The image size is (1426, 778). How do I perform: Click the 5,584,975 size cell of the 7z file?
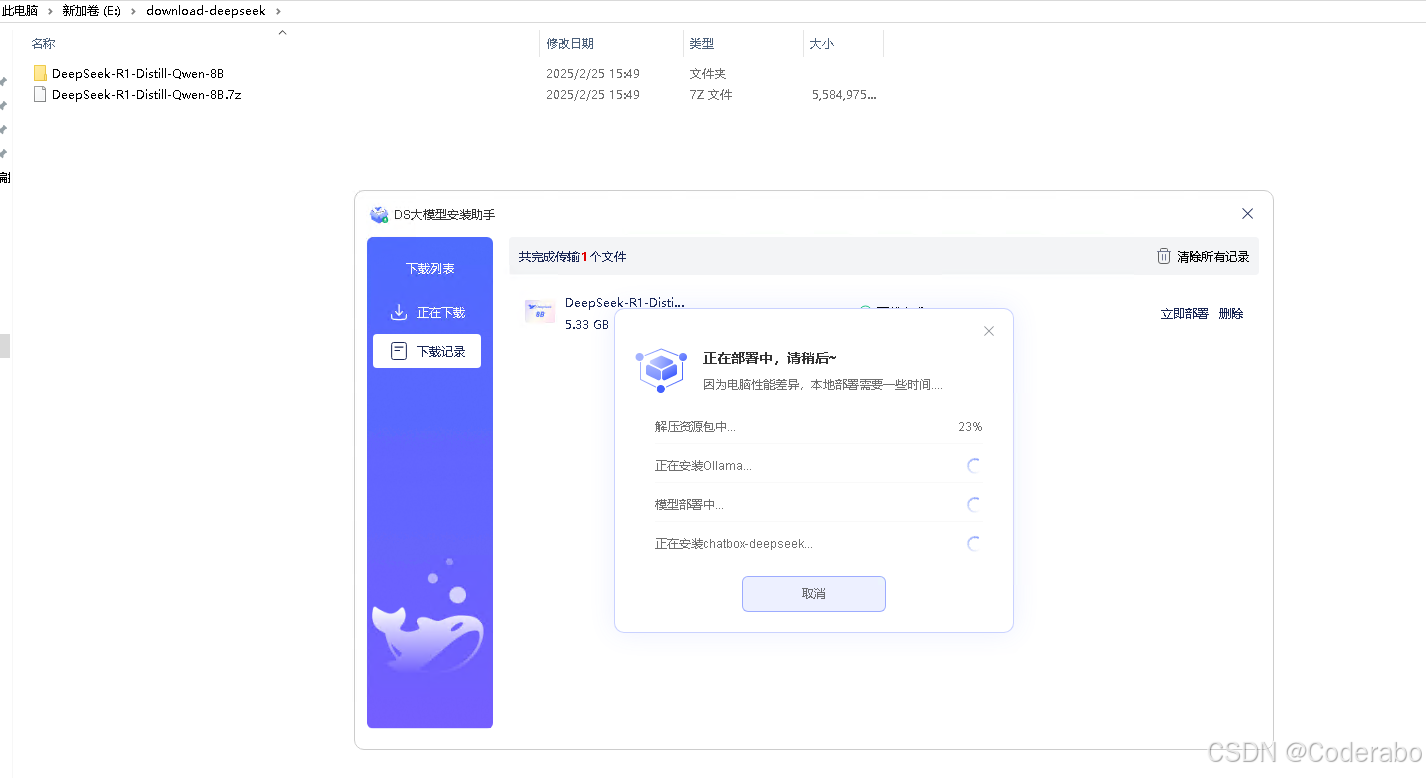(845, 95)
